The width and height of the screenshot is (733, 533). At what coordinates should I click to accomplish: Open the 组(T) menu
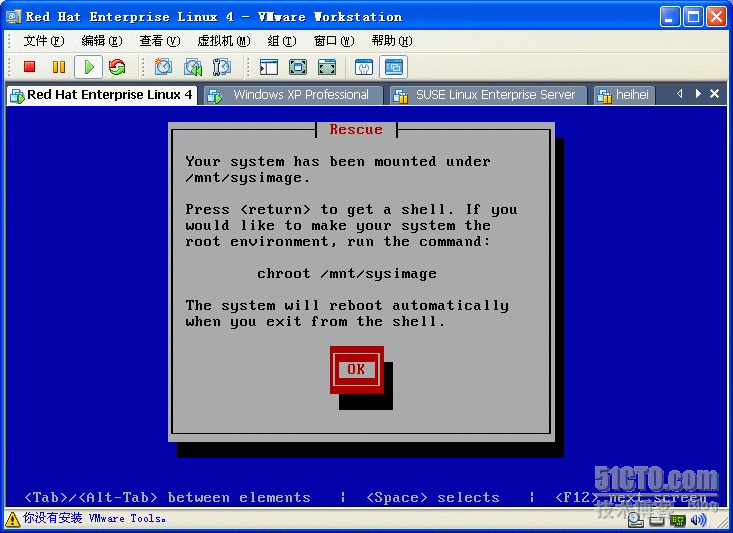coord(281,41)
